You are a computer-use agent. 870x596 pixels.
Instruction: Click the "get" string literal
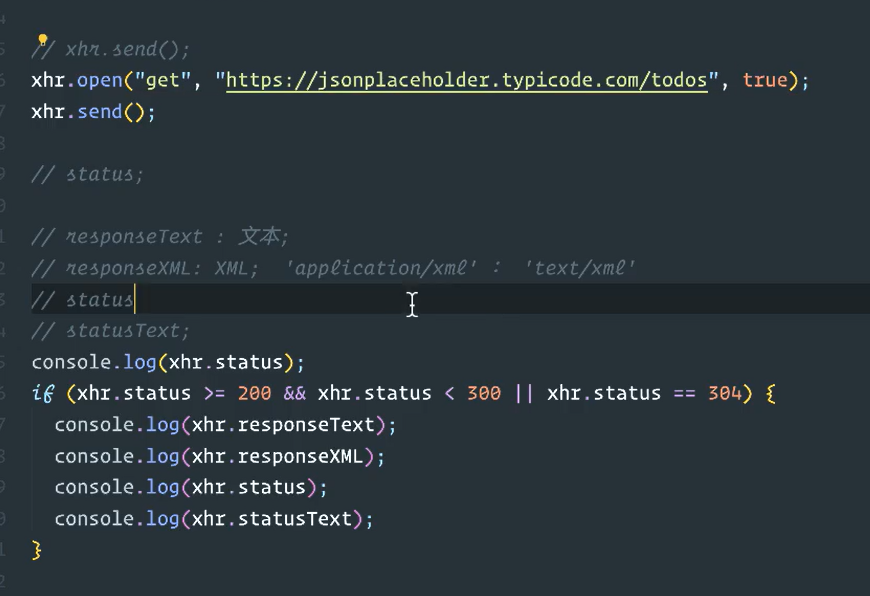point(163,80)
